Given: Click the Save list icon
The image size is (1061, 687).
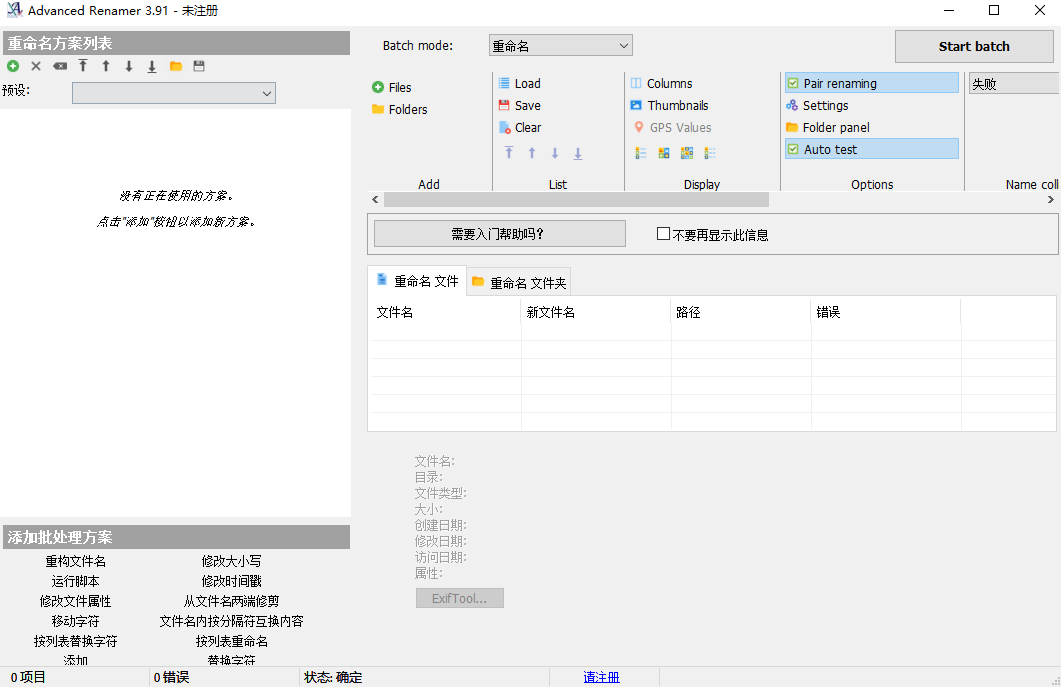Looking at the screenshot, I should pyautogui.click(x=519, y=105).
